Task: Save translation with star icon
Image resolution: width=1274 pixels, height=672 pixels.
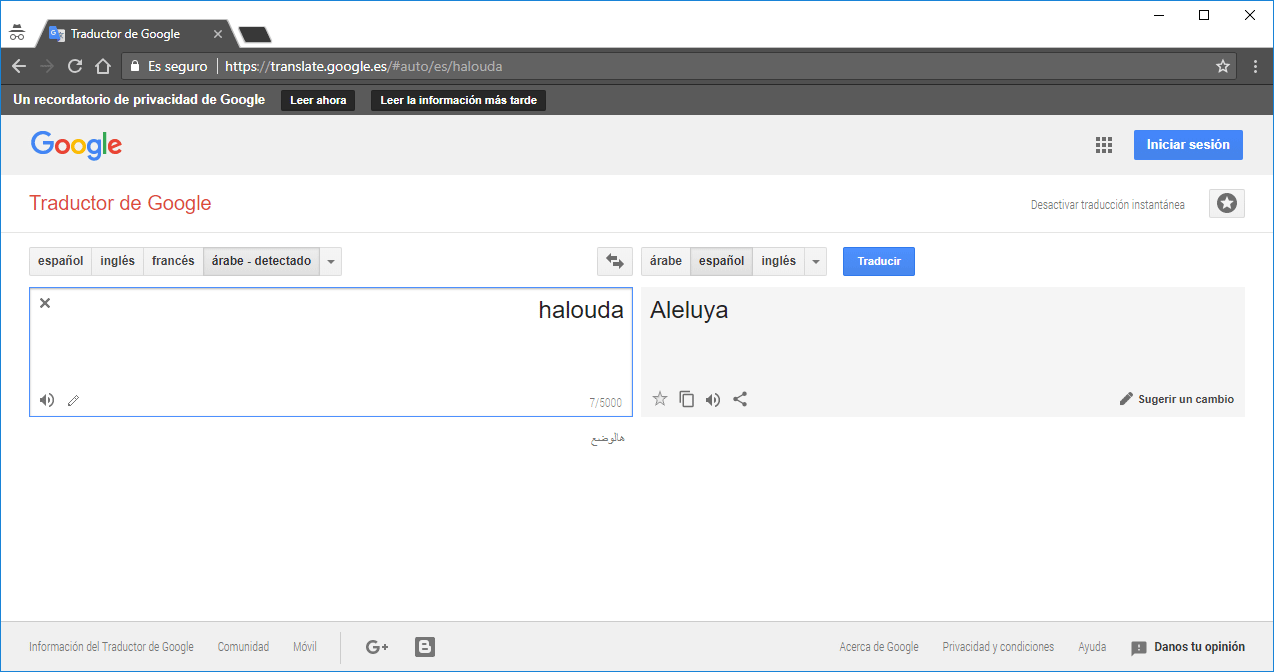Action: [660, 399]
